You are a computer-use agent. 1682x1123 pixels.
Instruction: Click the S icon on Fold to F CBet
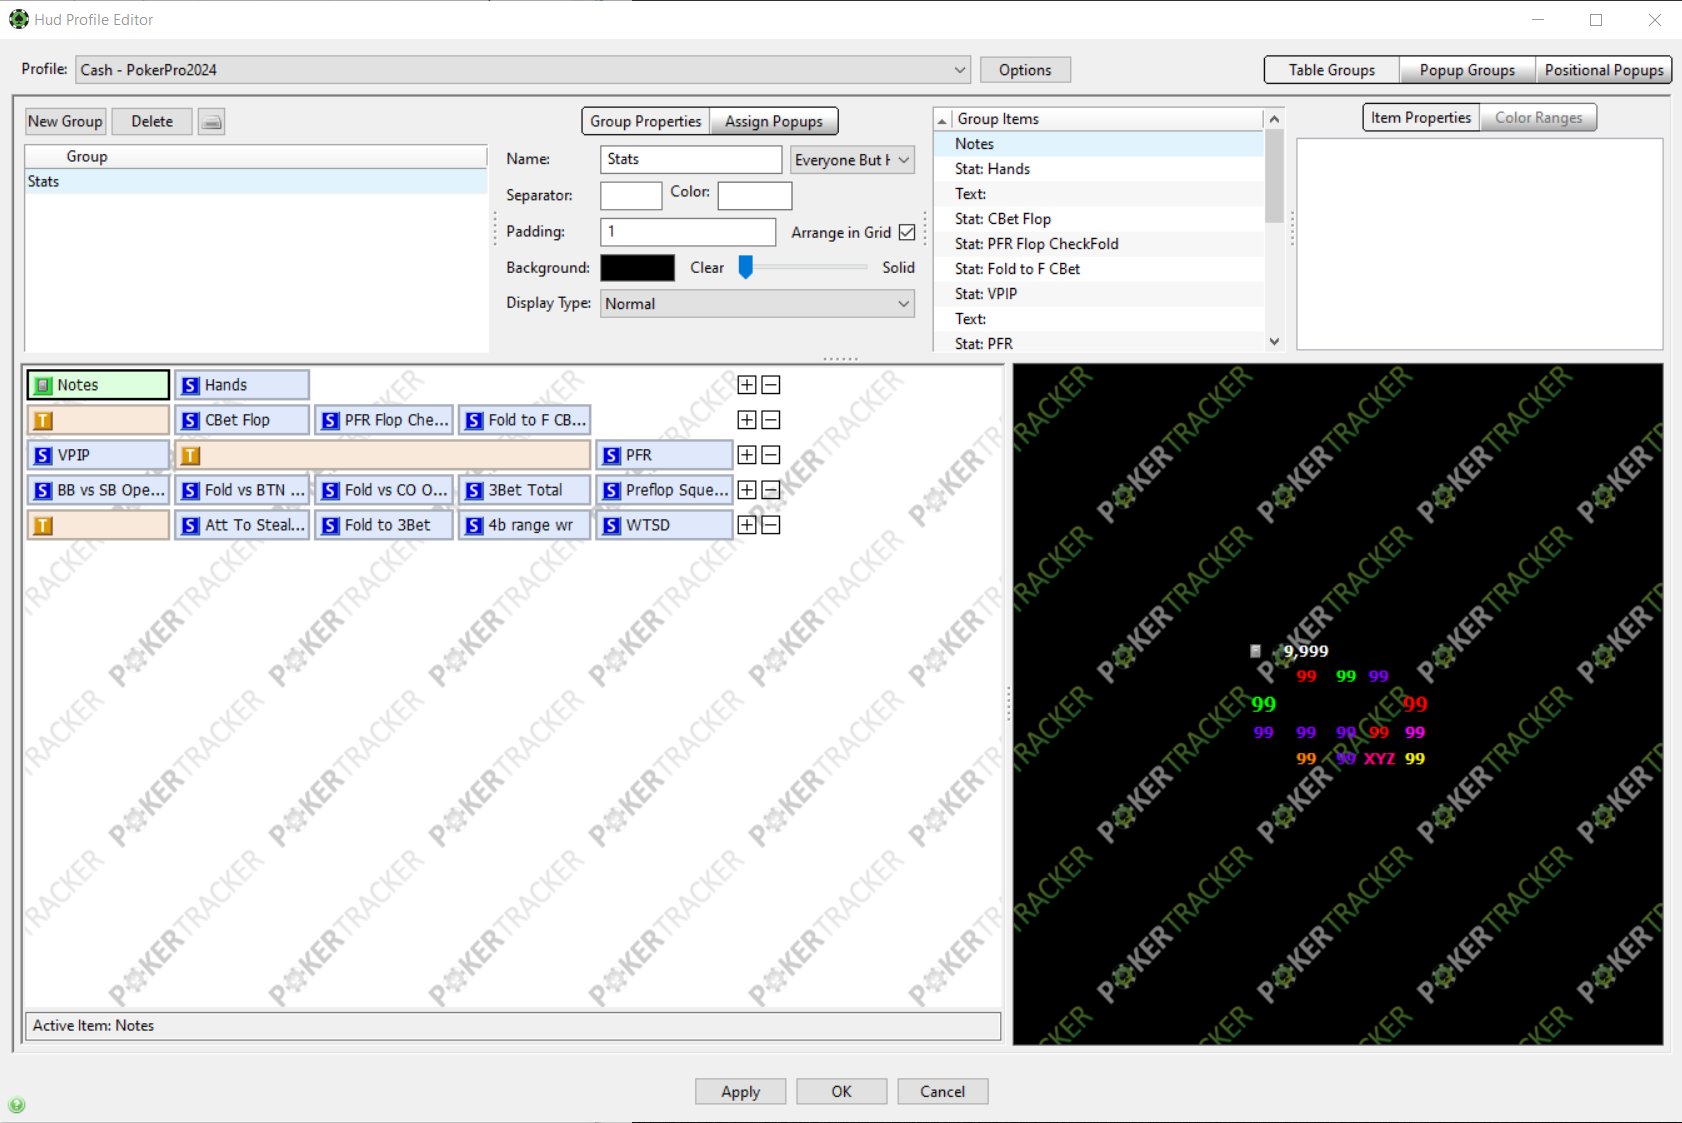coord(474,420)
